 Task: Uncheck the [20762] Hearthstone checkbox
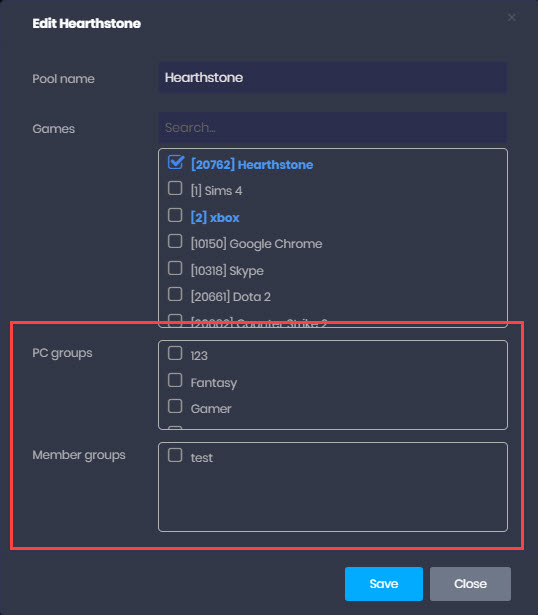[175, 162]
